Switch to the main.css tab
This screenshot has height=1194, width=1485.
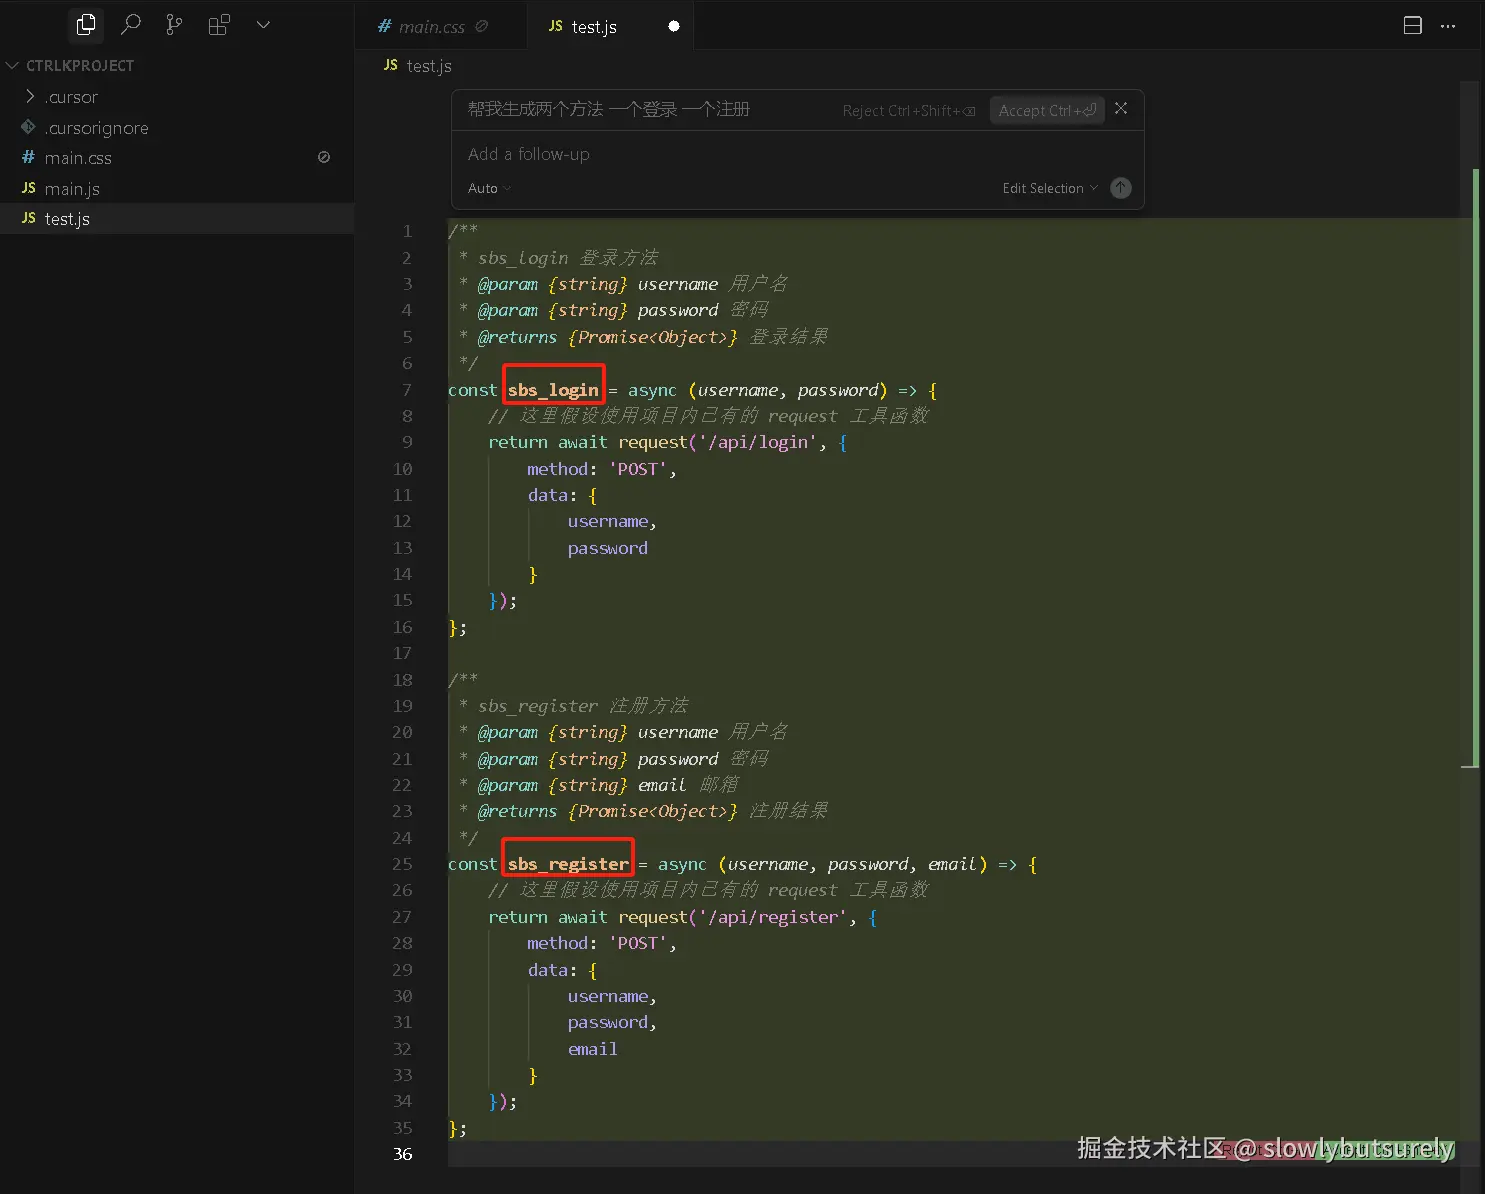click(x=431, y=27)
